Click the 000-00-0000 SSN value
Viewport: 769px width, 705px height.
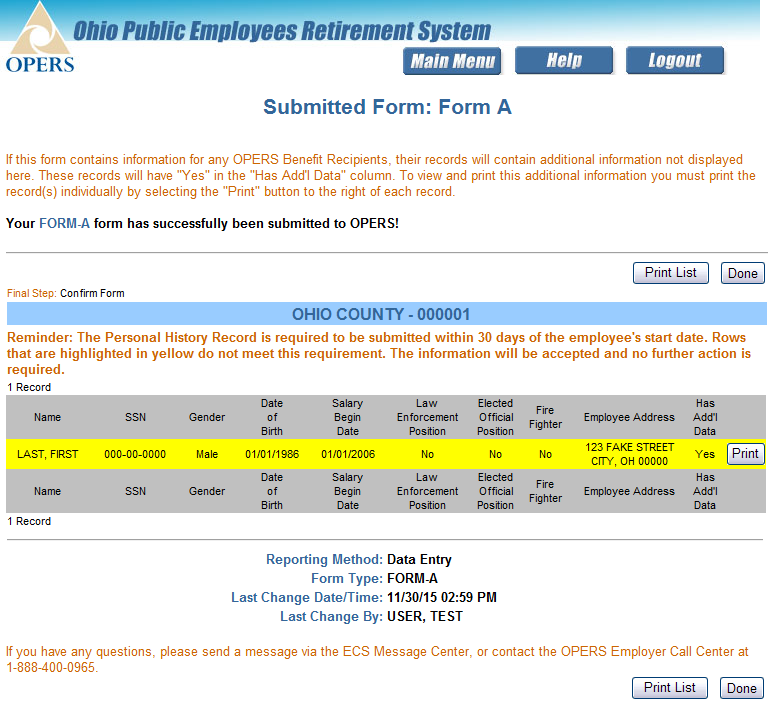135,454
